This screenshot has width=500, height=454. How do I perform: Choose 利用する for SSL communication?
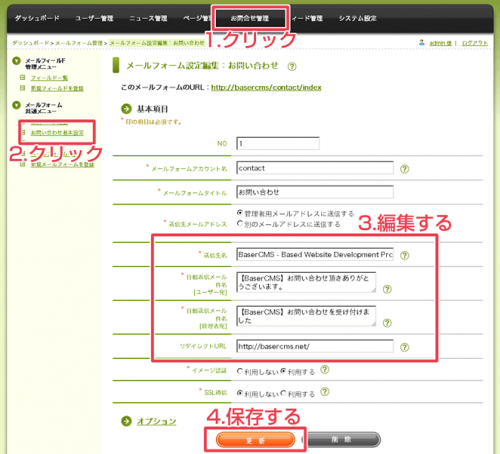tap(283, 393)
